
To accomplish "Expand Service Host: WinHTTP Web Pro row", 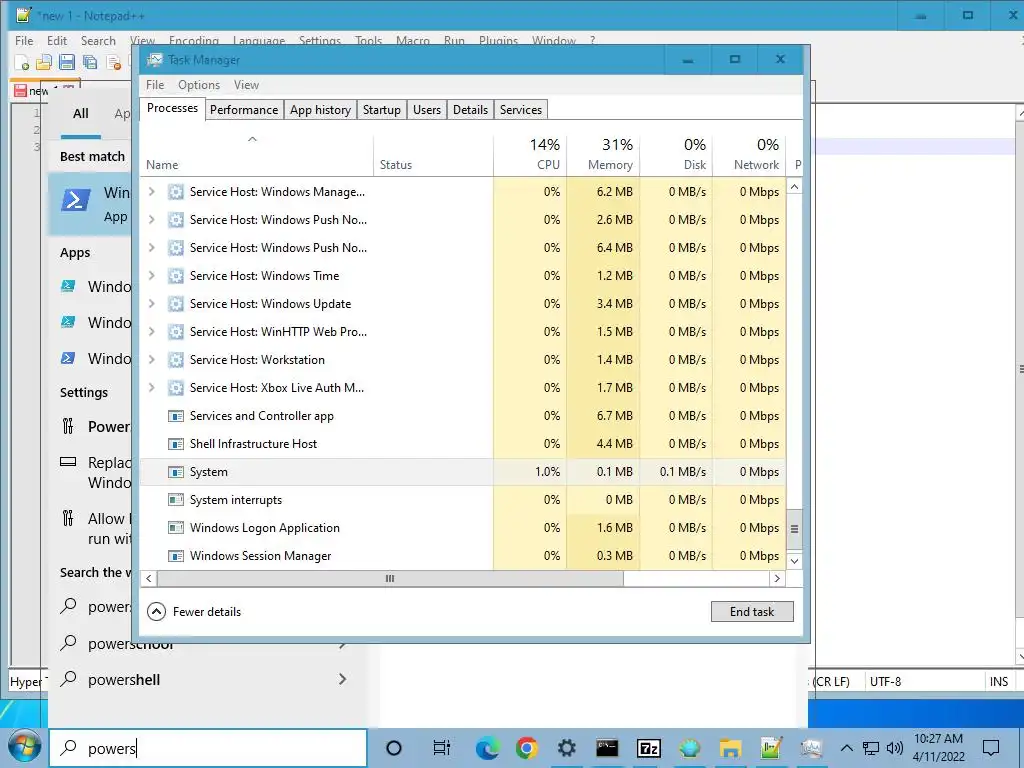I will point(152,332).
